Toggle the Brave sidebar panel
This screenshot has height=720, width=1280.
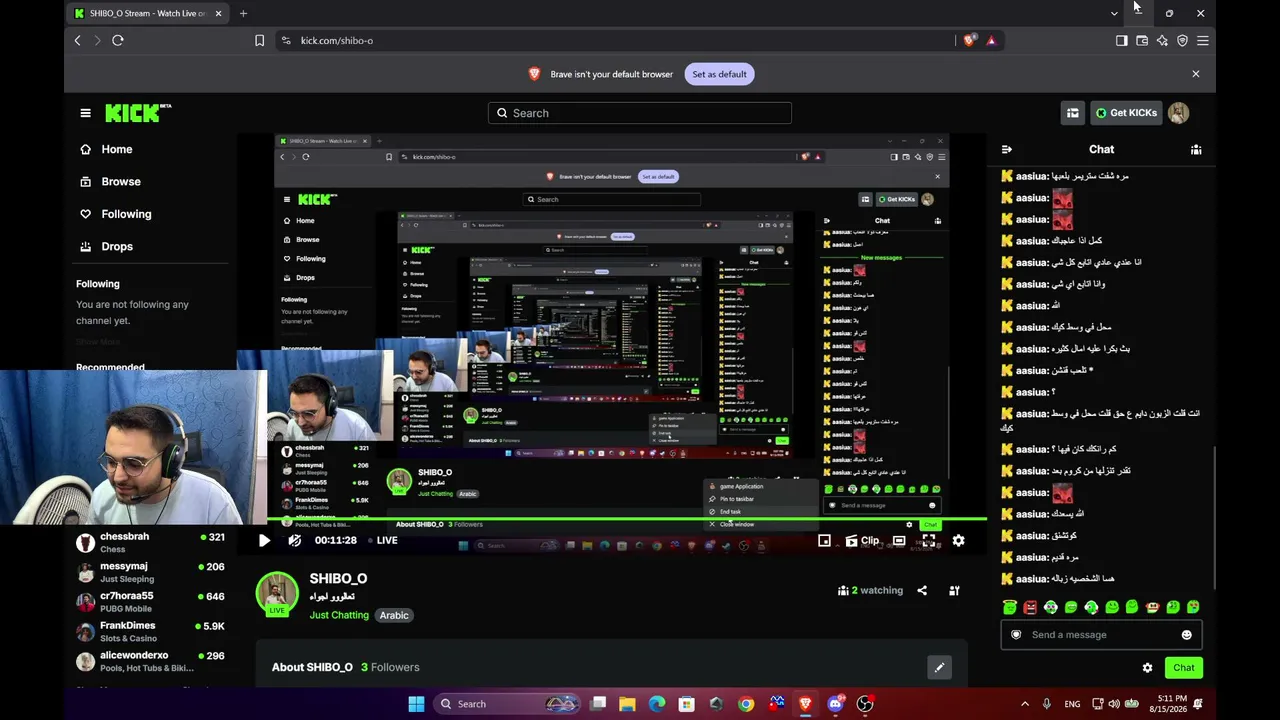click(x=1121, y=40)
